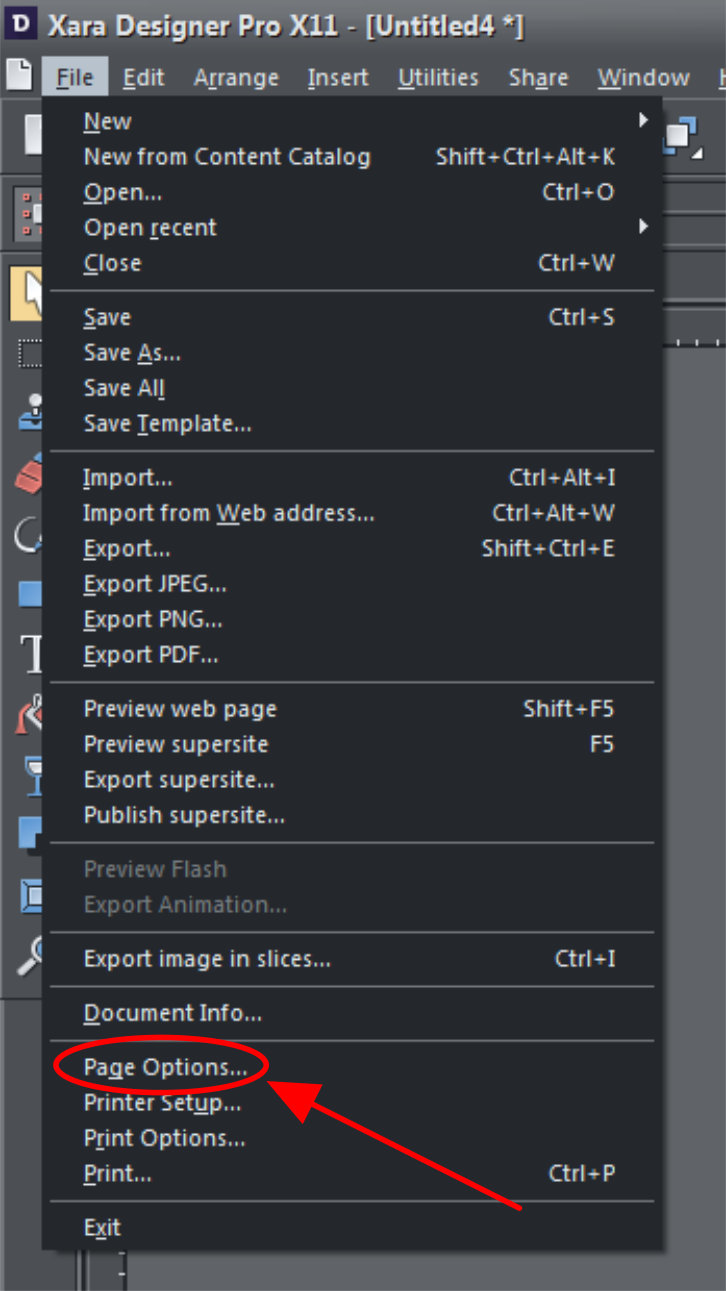Open the Edit menu
Screen dimensions: 726x1291
(143, 76)
